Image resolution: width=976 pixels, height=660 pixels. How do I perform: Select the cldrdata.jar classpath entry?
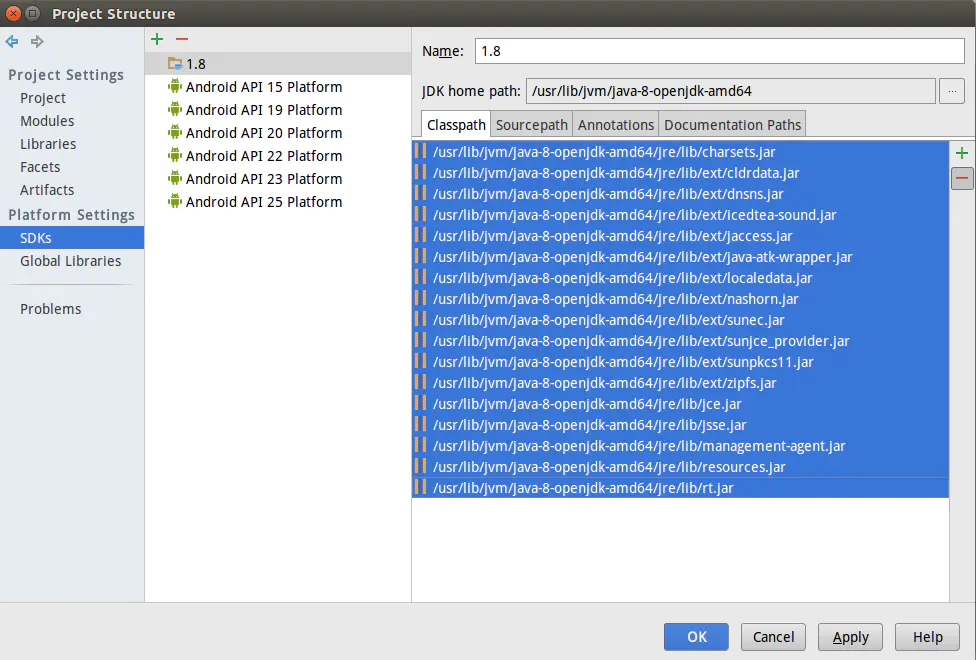click(x=680, y=173)
